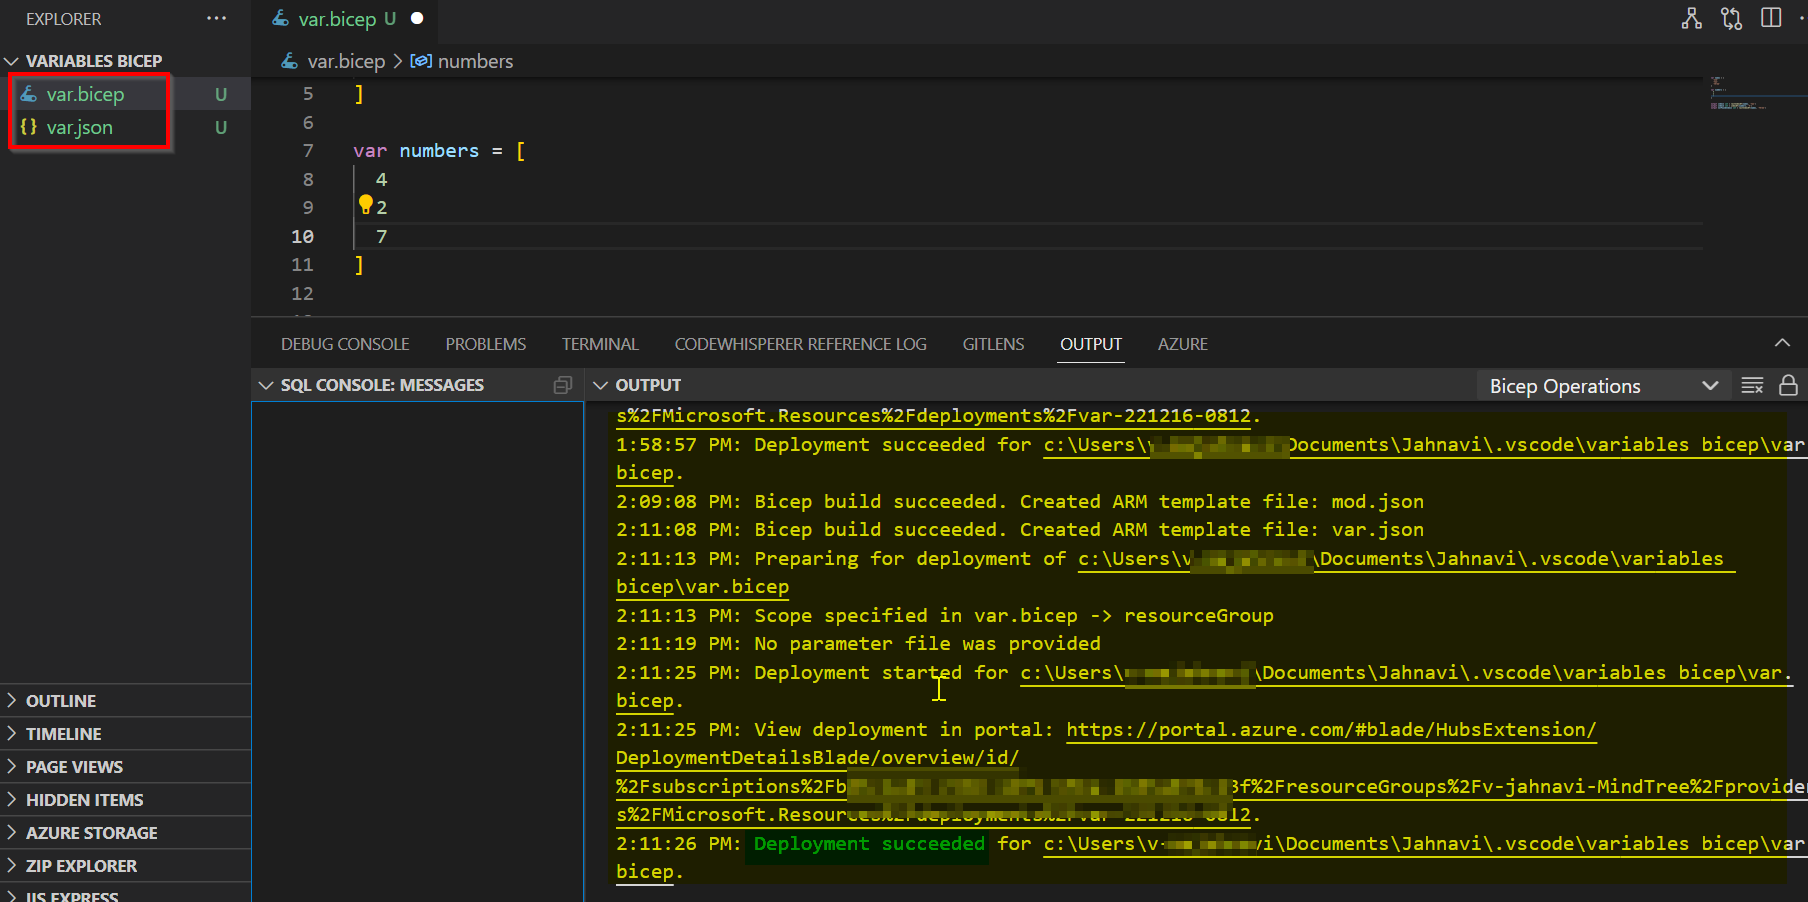Image resolution: width=1808 pixels, height=902 pixels.
Task: Click the copy icon in SQL Console Messages header
Action: (563, 385)
